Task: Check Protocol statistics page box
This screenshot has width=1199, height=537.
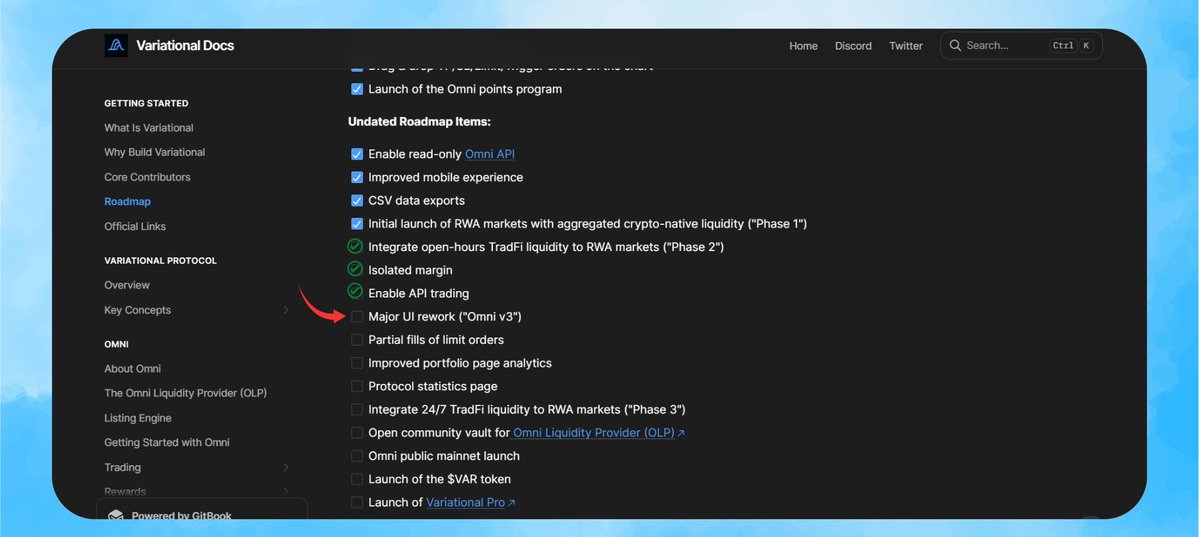Action: coord(357,386)
